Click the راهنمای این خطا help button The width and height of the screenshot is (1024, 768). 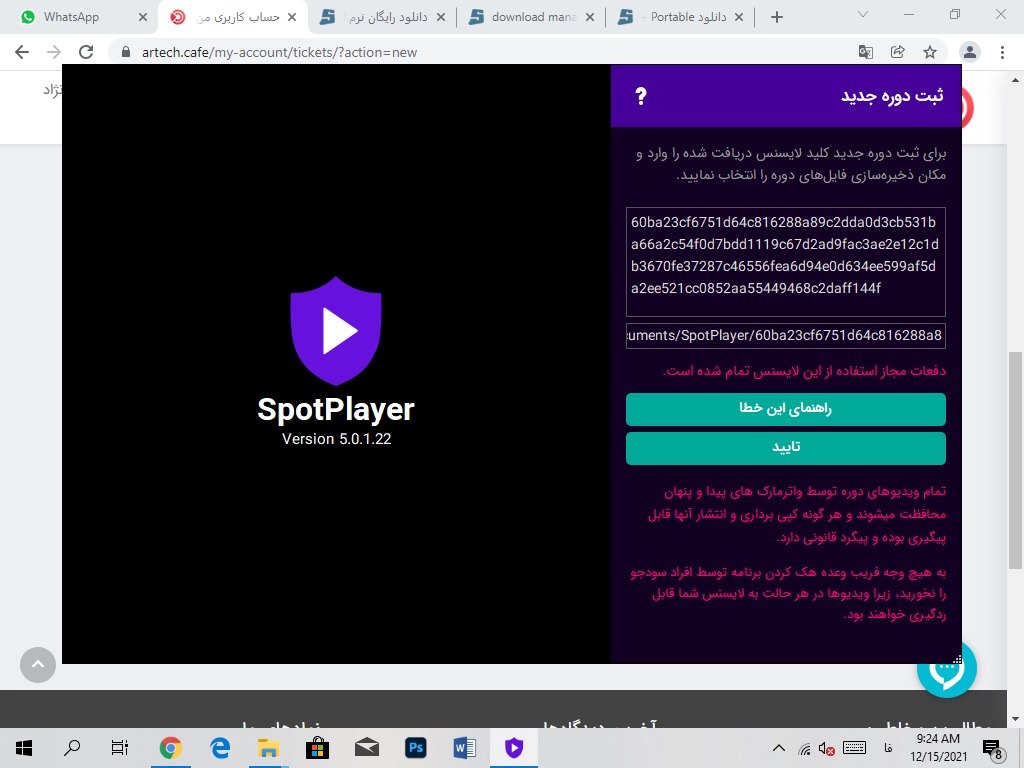tap(785, 409)
